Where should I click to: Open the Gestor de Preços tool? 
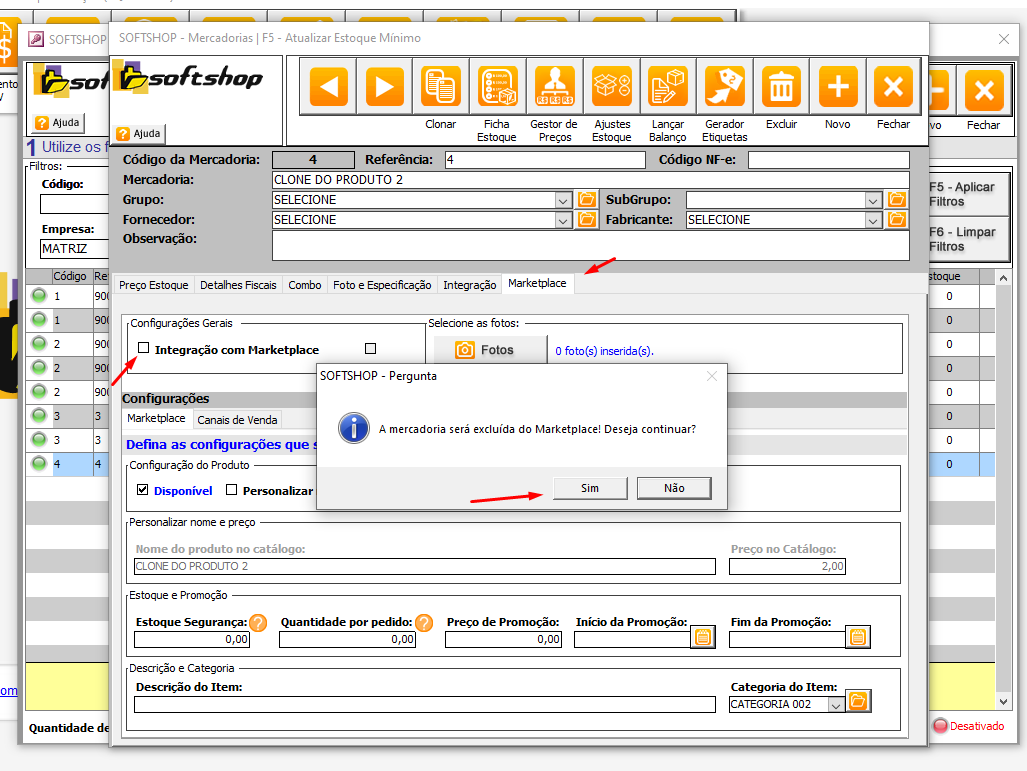[x=553, y=88]
